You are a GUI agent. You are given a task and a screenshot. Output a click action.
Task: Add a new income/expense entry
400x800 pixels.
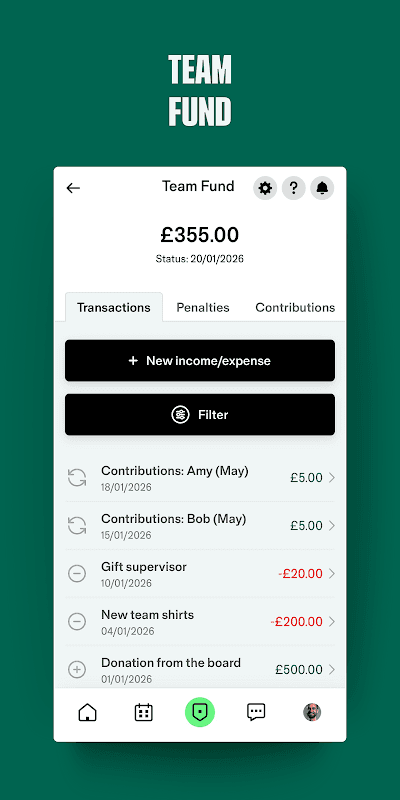[x=200, y=361]
